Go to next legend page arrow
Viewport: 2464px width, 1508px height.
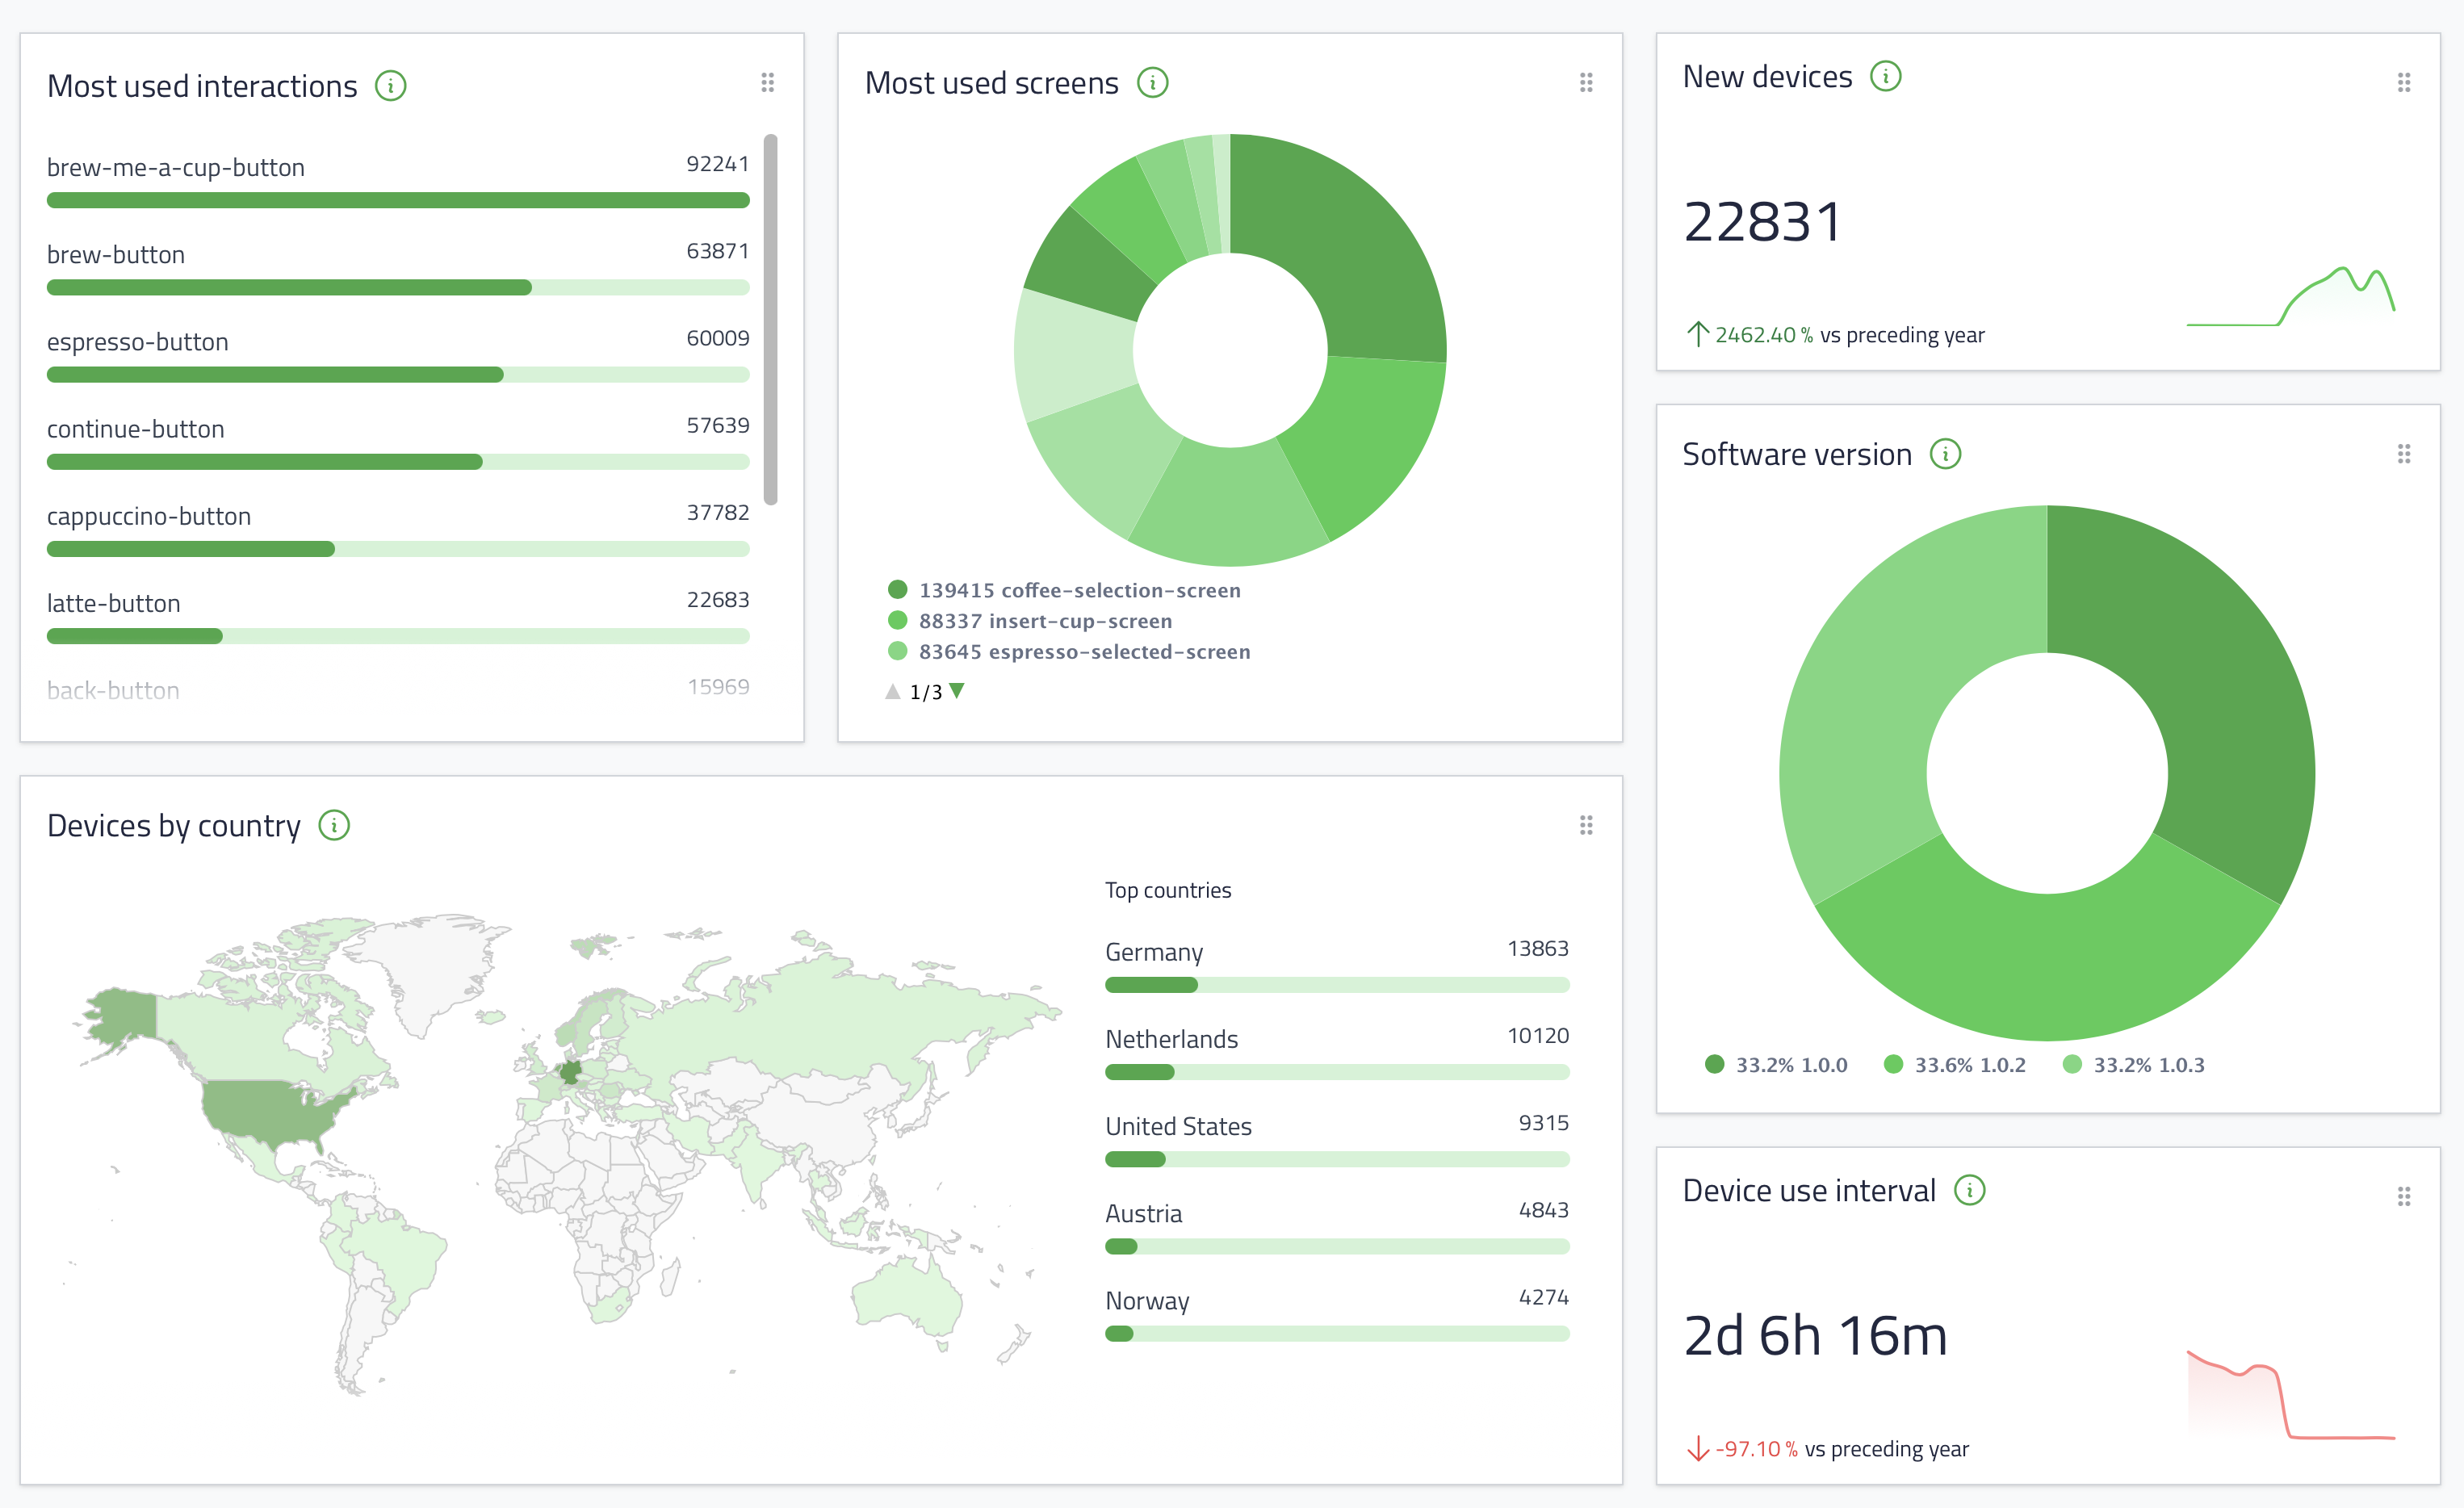[x=957, y=691]
